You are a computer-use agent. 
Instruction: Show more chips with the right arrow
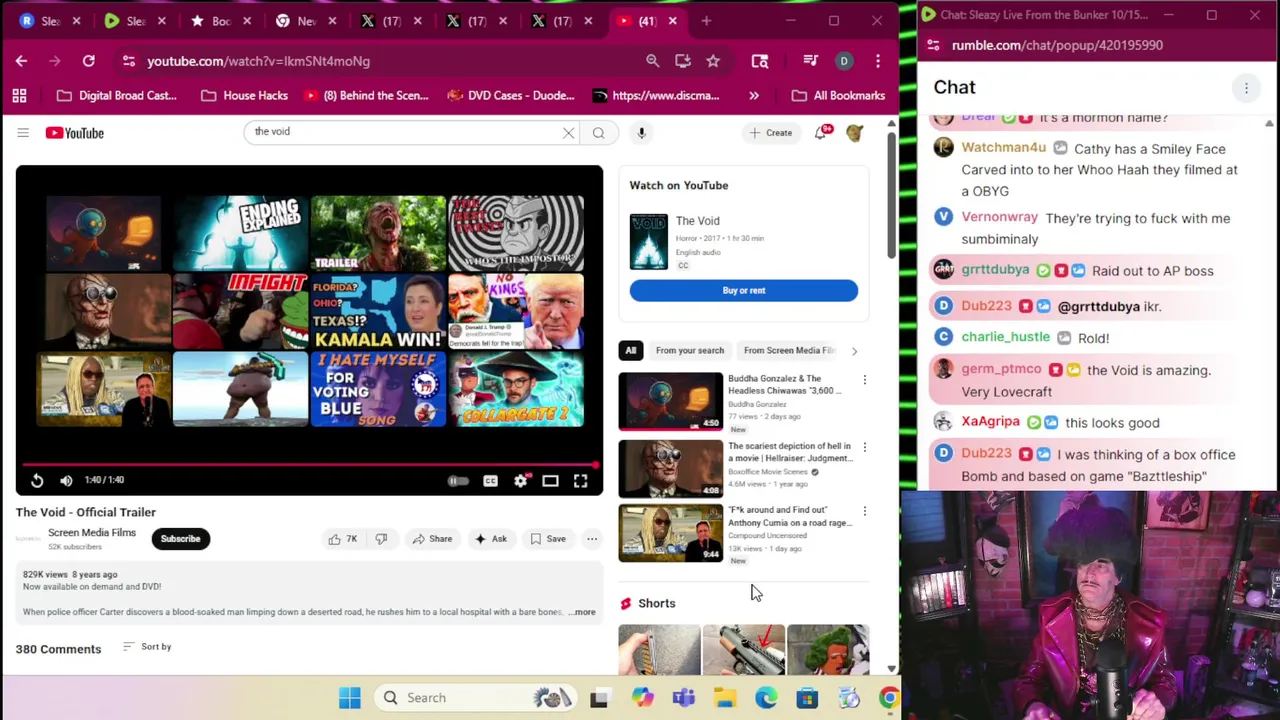[x=854, y=351]
